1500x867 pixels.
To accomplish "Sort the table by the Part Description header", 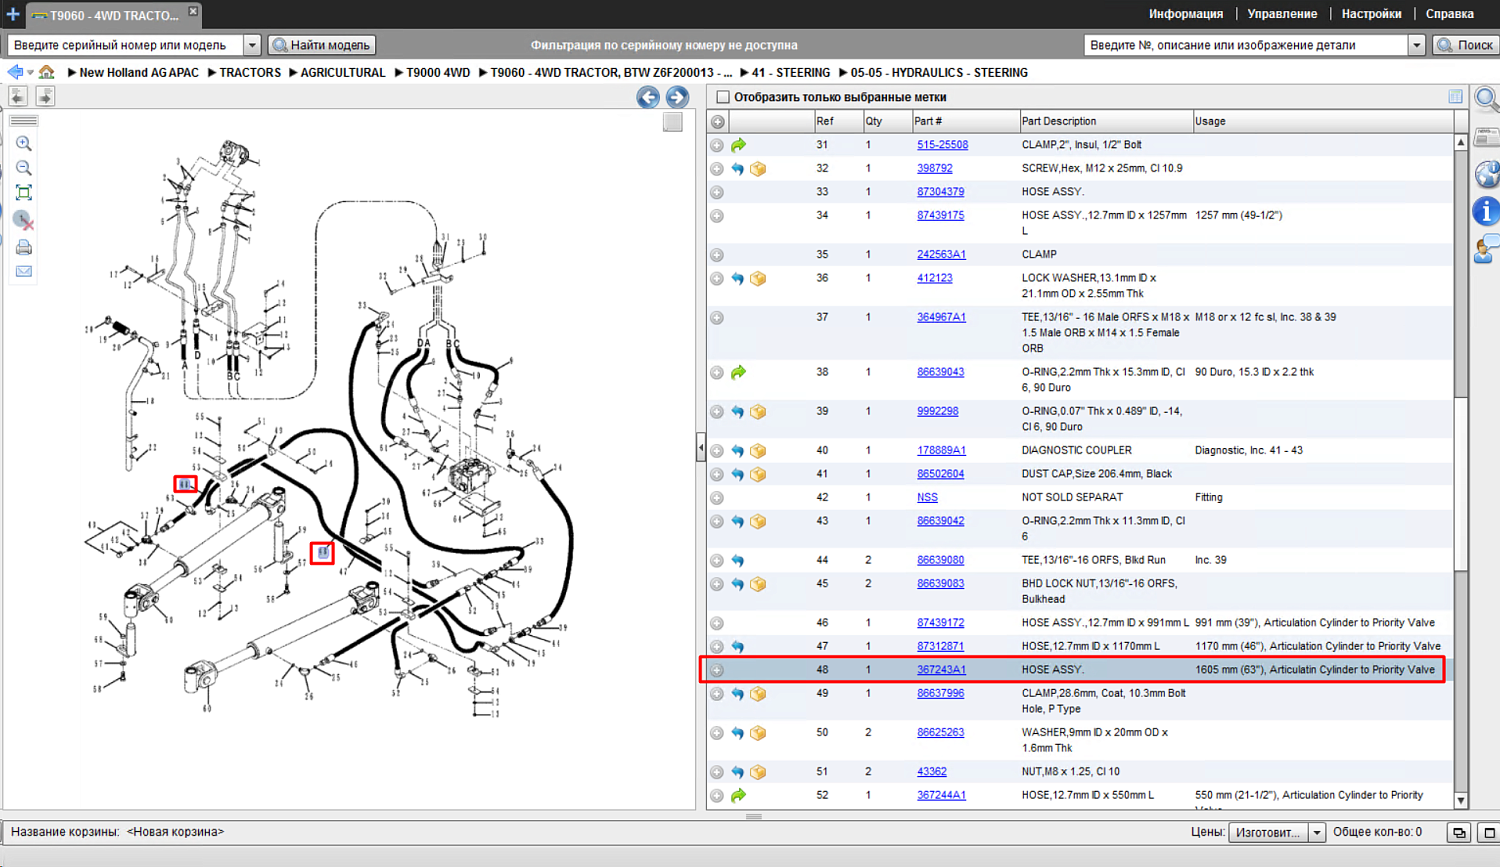I will tap(1105, 122).
